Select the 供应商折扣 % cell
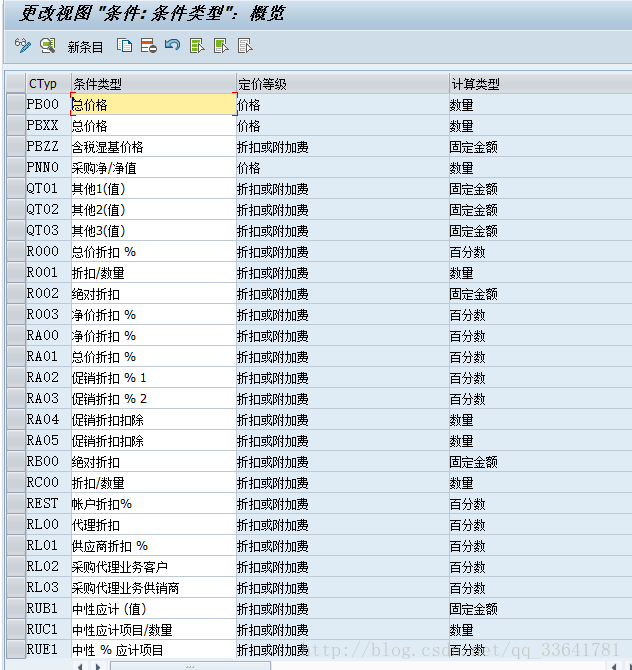Image resolution: width=632 pixels, height=670 pixels. 154,545
